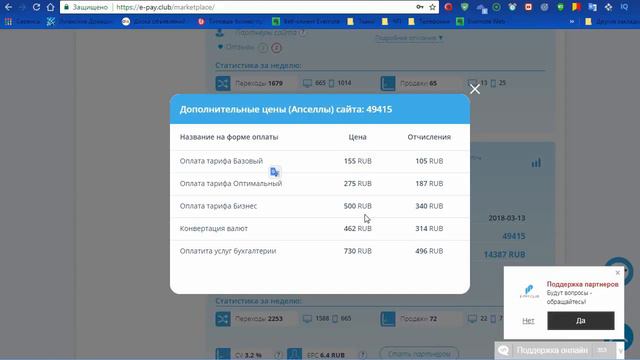Open the alarm clock extension icon
This screenshot has width=640, height=360.
[512, 7]
